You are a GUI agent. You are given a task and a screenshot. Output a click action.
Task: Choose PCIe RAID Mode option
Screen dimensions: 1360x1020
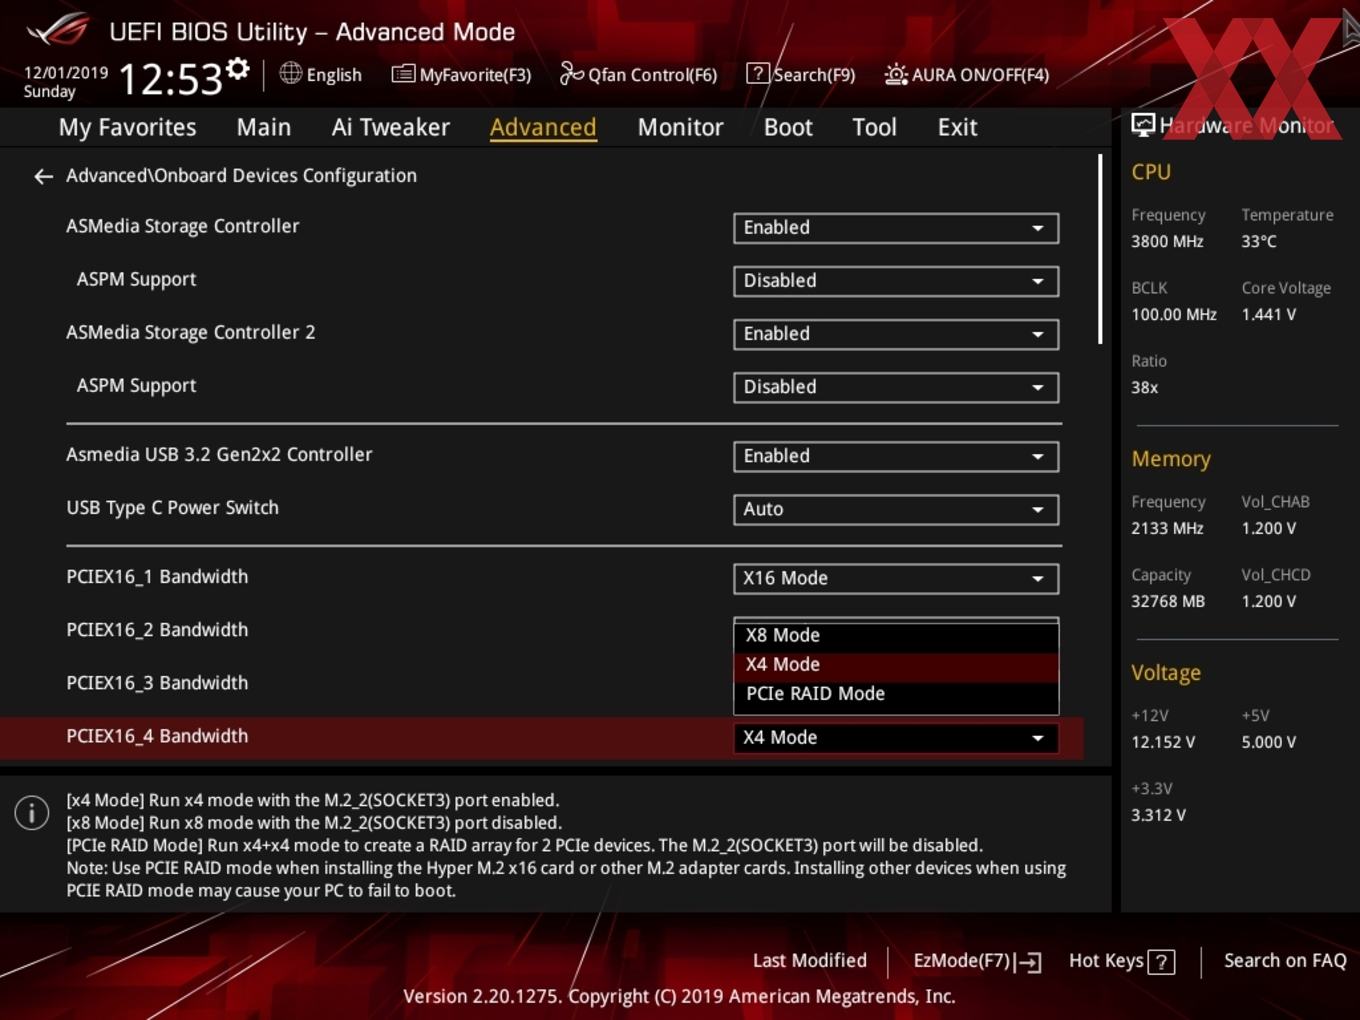pyautogui.click(x=896, y=694)
